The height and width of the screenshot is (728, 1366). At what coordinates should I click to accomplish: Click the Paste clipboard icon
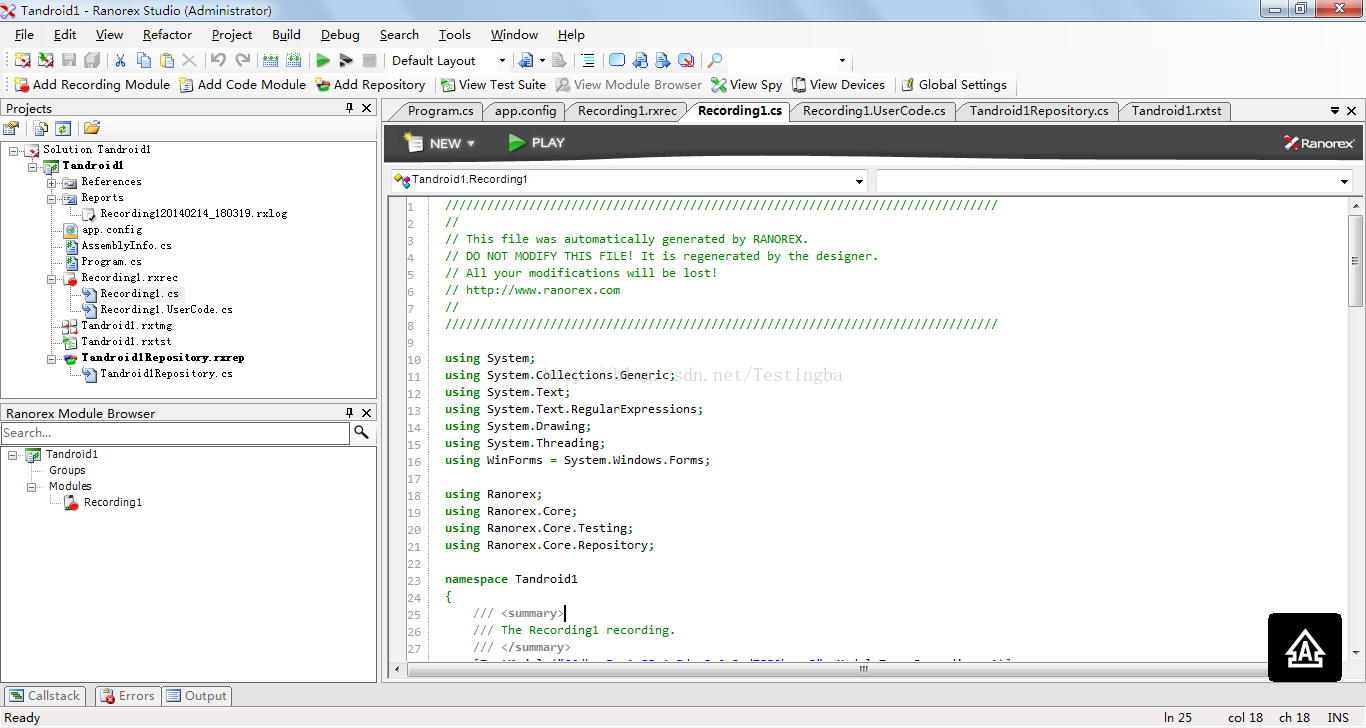(167, 60)
